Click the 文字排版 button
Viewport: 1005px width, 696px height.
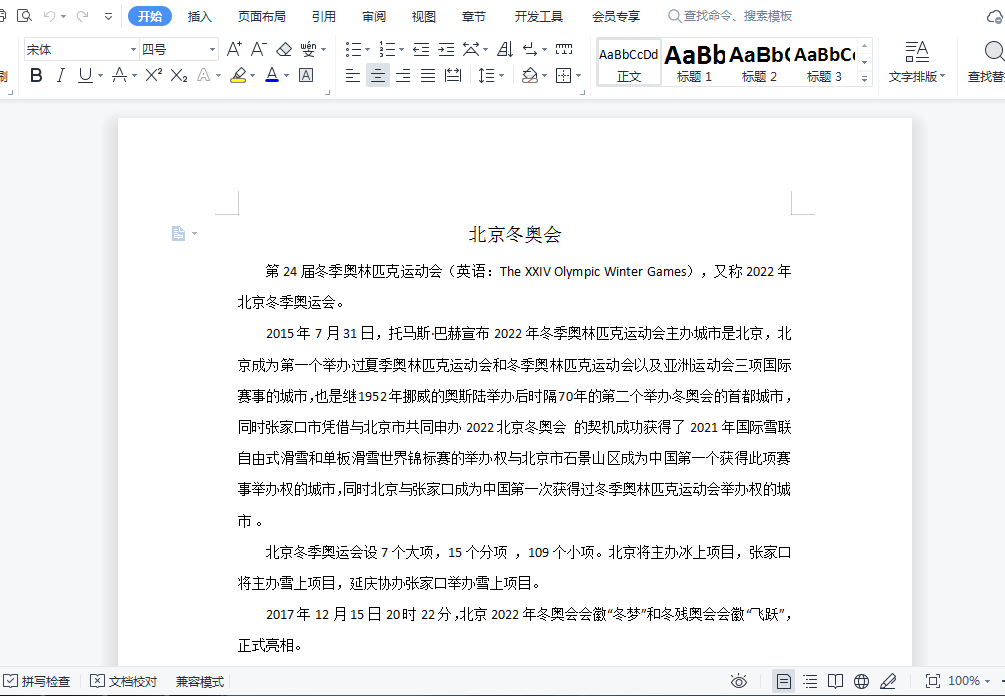916,62
